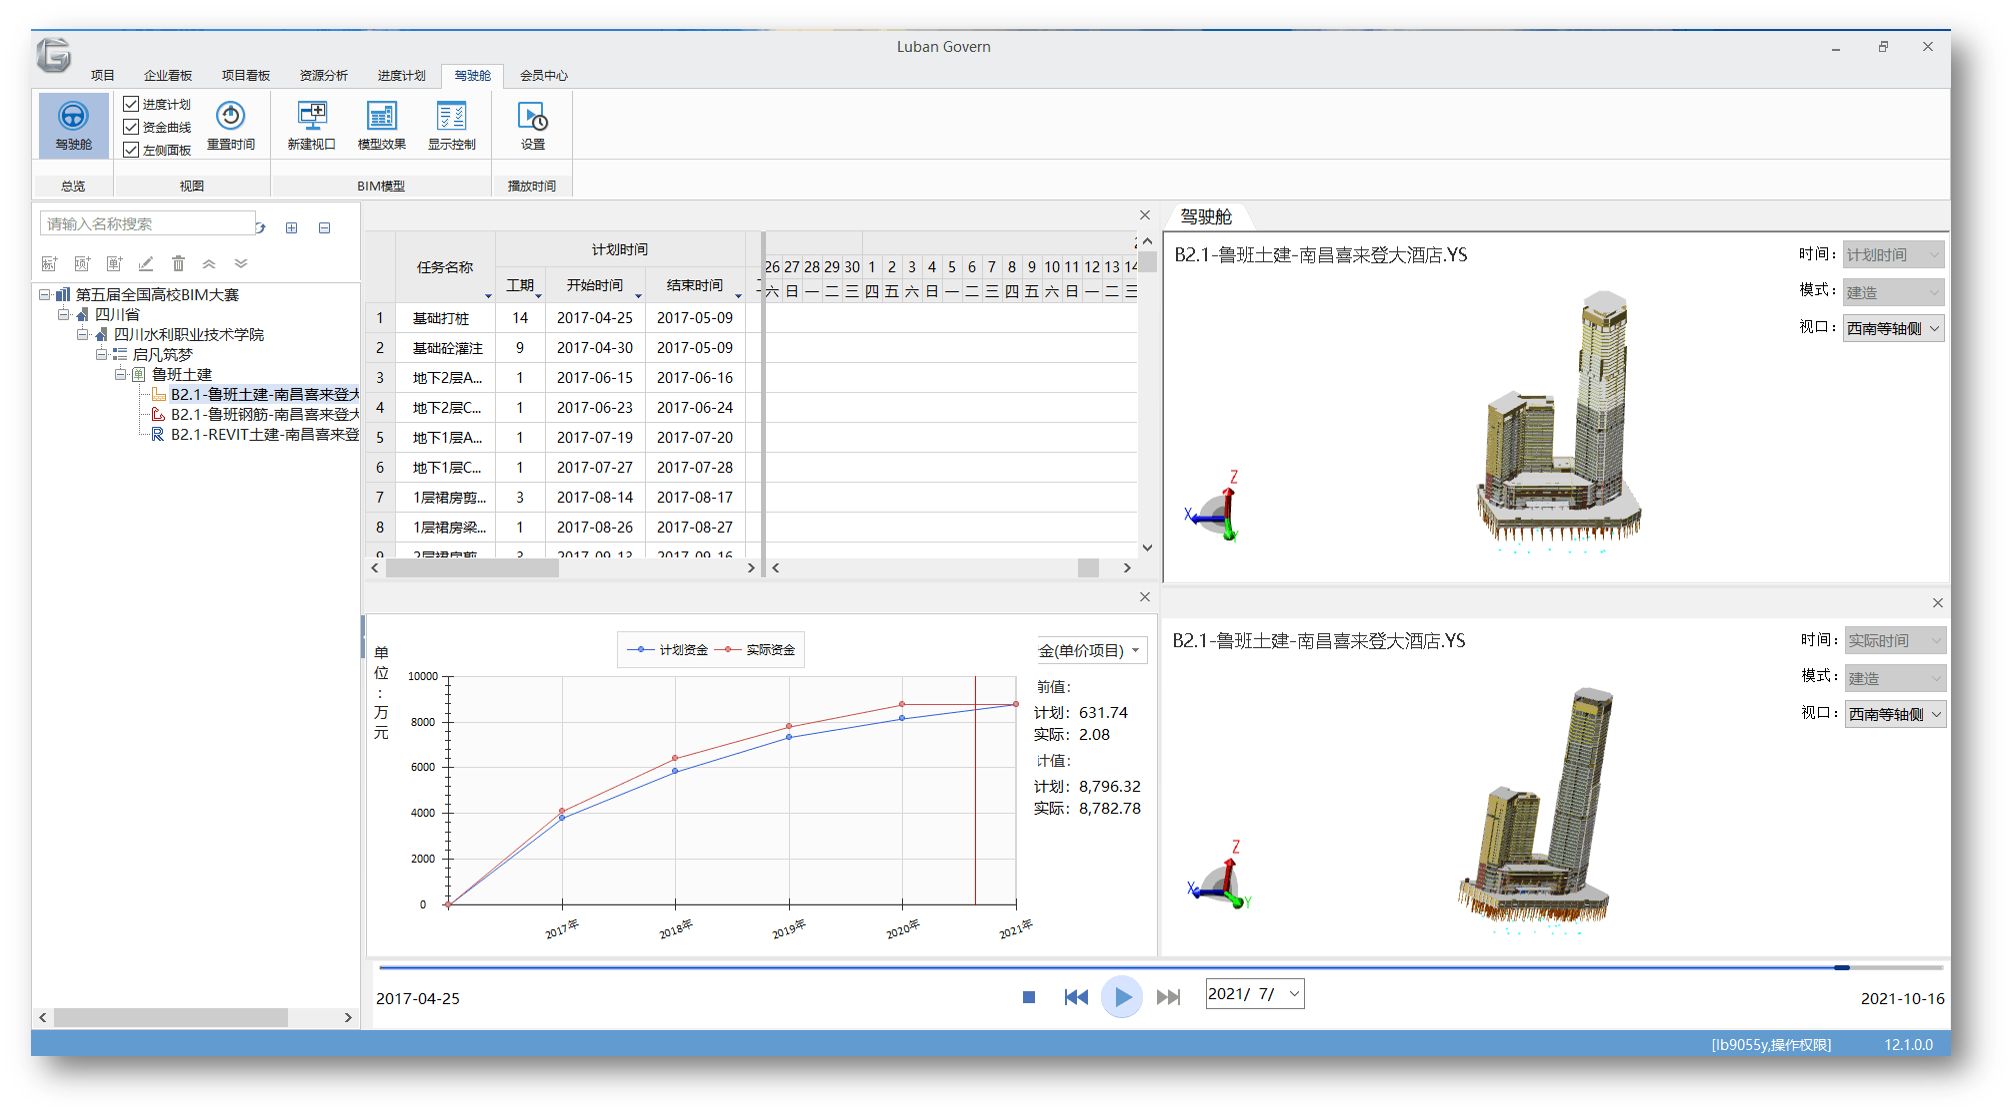Select the B2.1-REVIT土建 model in tree
Viewport: 2013px width, 1115px height.
[x=255, y=434]
